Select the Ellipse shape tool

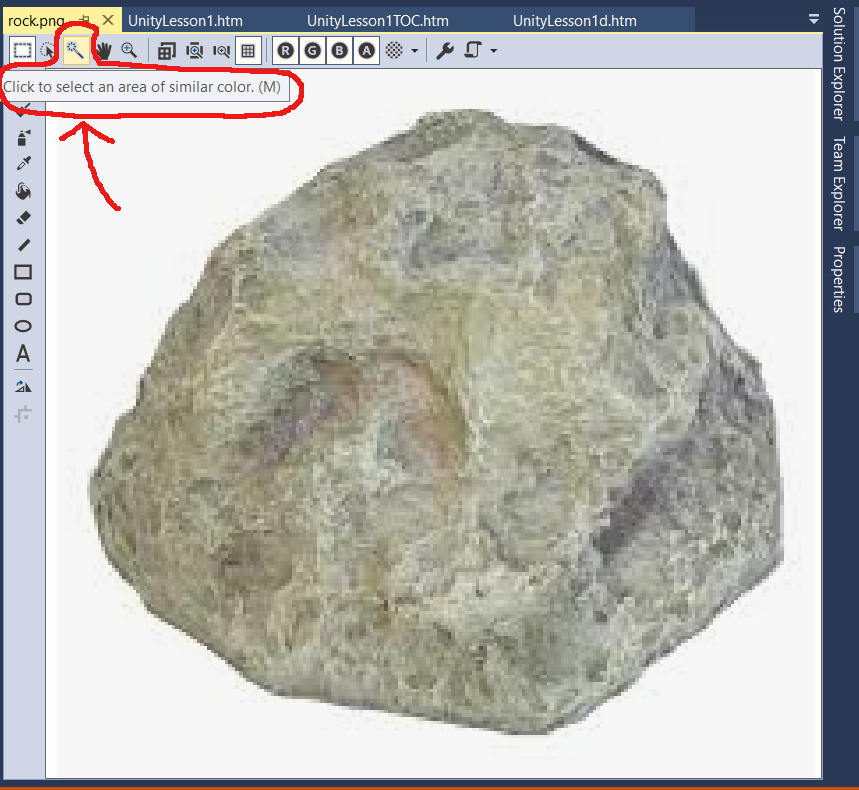(23, 327)
